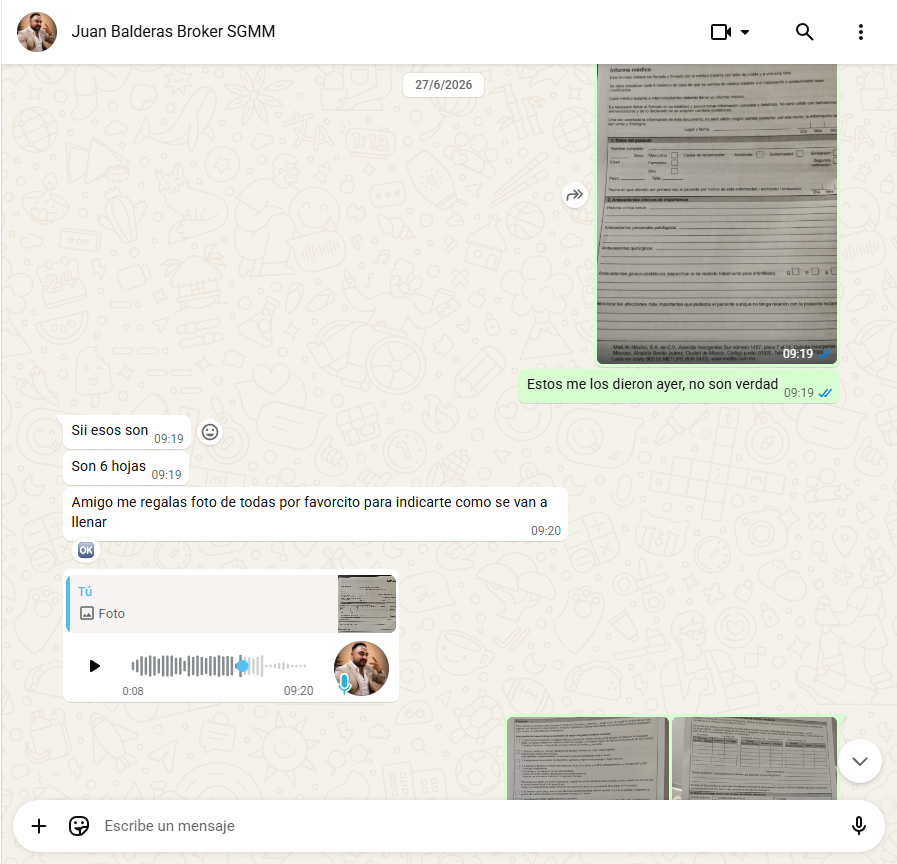The image size is (897, 864).
Task: Search within this conversation
Action: click(804, 32)
